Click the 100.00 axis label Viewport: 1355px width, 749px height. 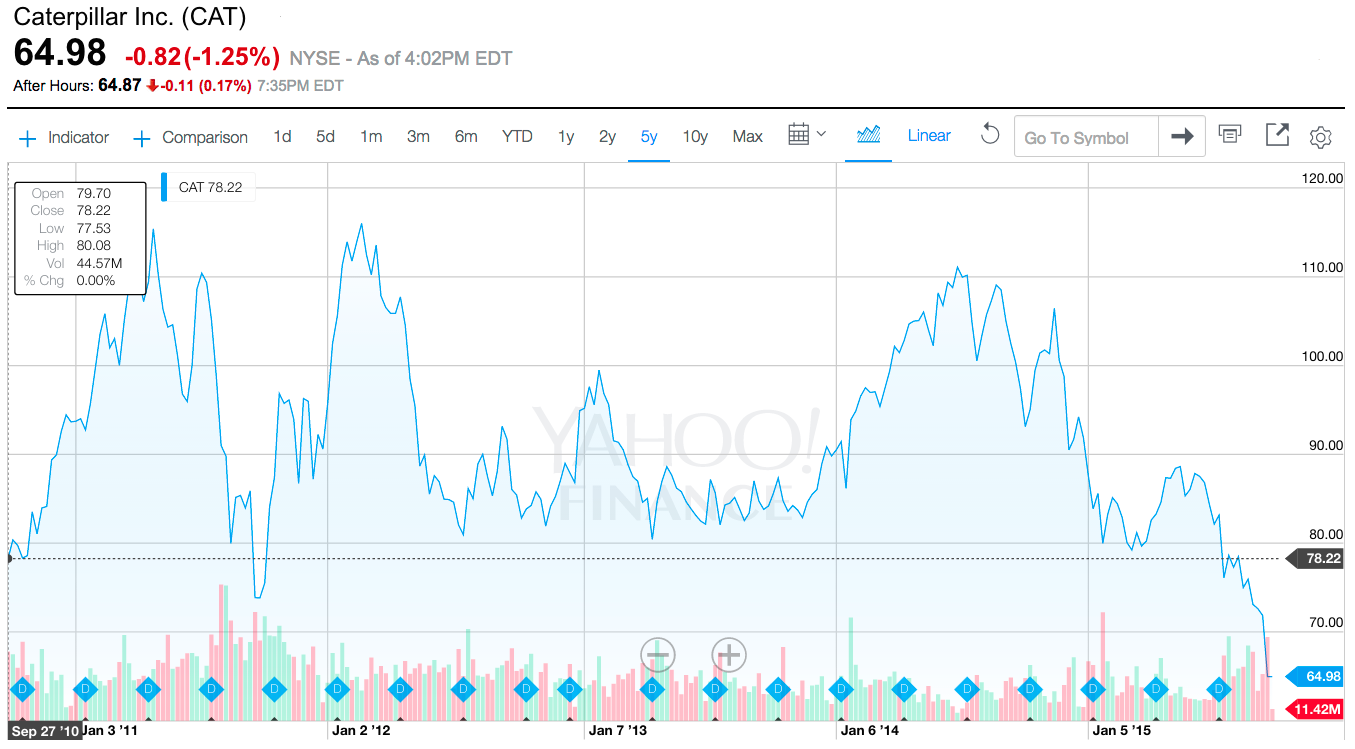point(1321,356)
